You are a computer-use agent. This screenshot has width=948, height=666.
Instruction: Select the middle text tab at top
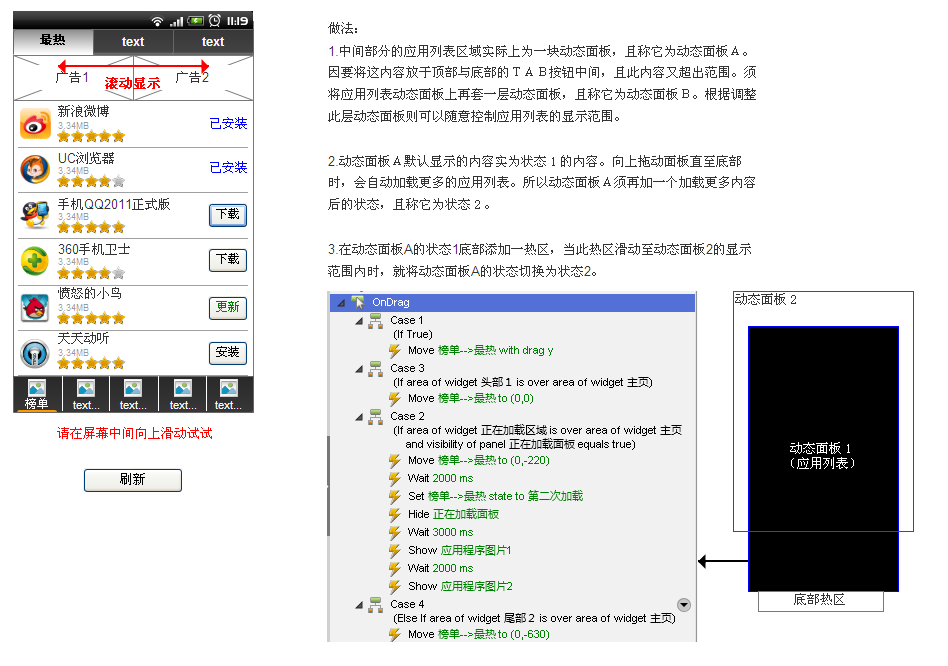pyautogui.click(x=133, y=42)
